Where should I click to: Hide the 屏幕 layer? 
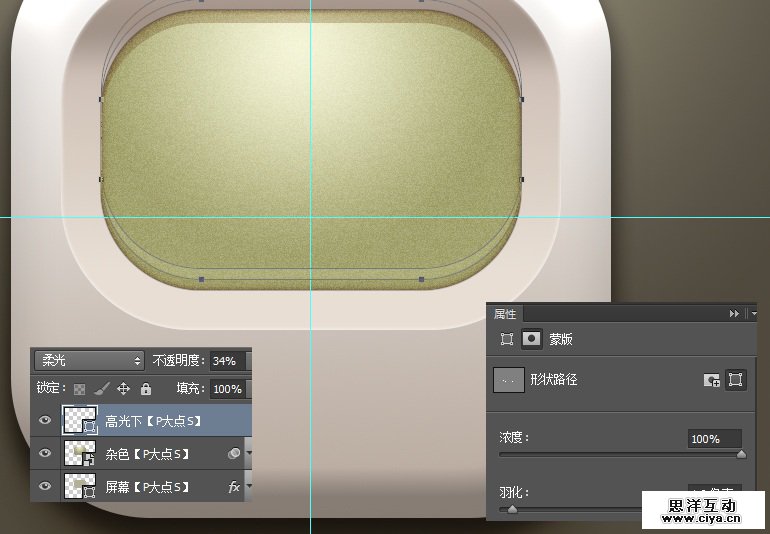(45, 487)
